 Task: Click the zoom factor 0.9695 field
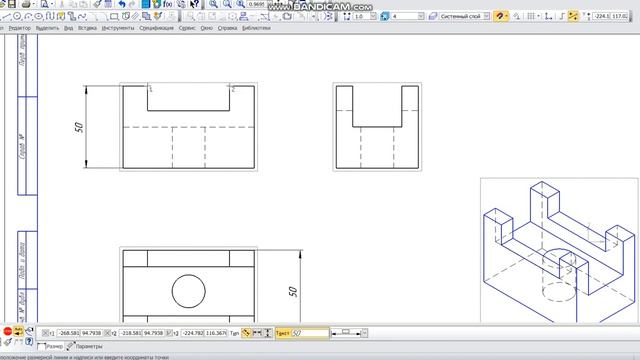[256, 4]
